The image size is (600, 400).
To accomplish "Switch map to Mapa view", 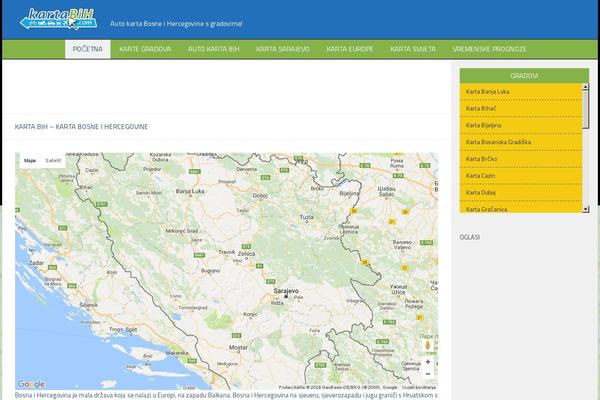I will point(30,161).
